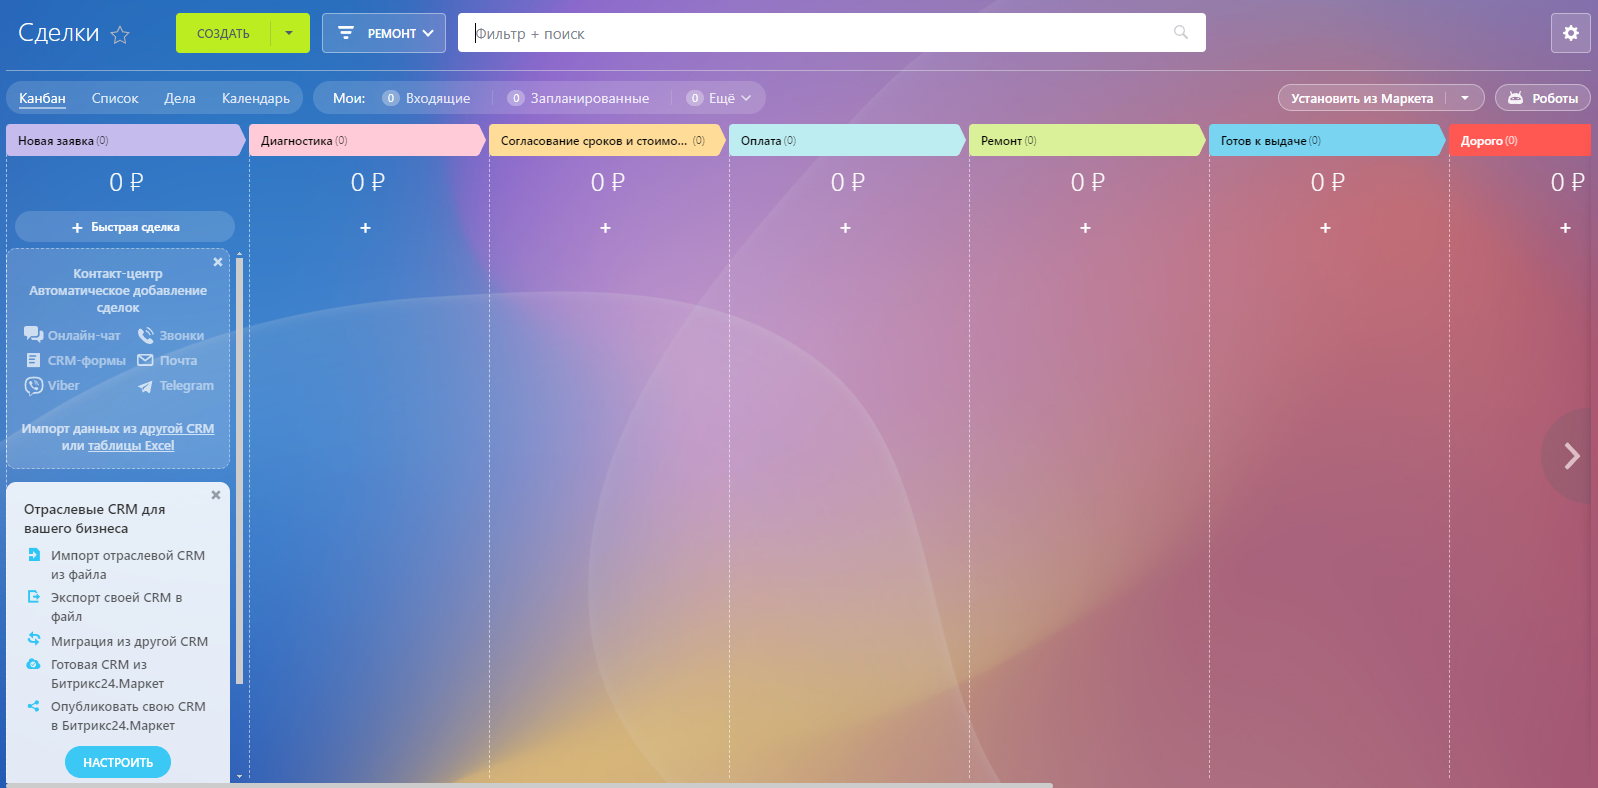The width and height of the screenshot is (1598, 788).
Task: Add a deal in Оплата column
Action: tap(845, 228)
